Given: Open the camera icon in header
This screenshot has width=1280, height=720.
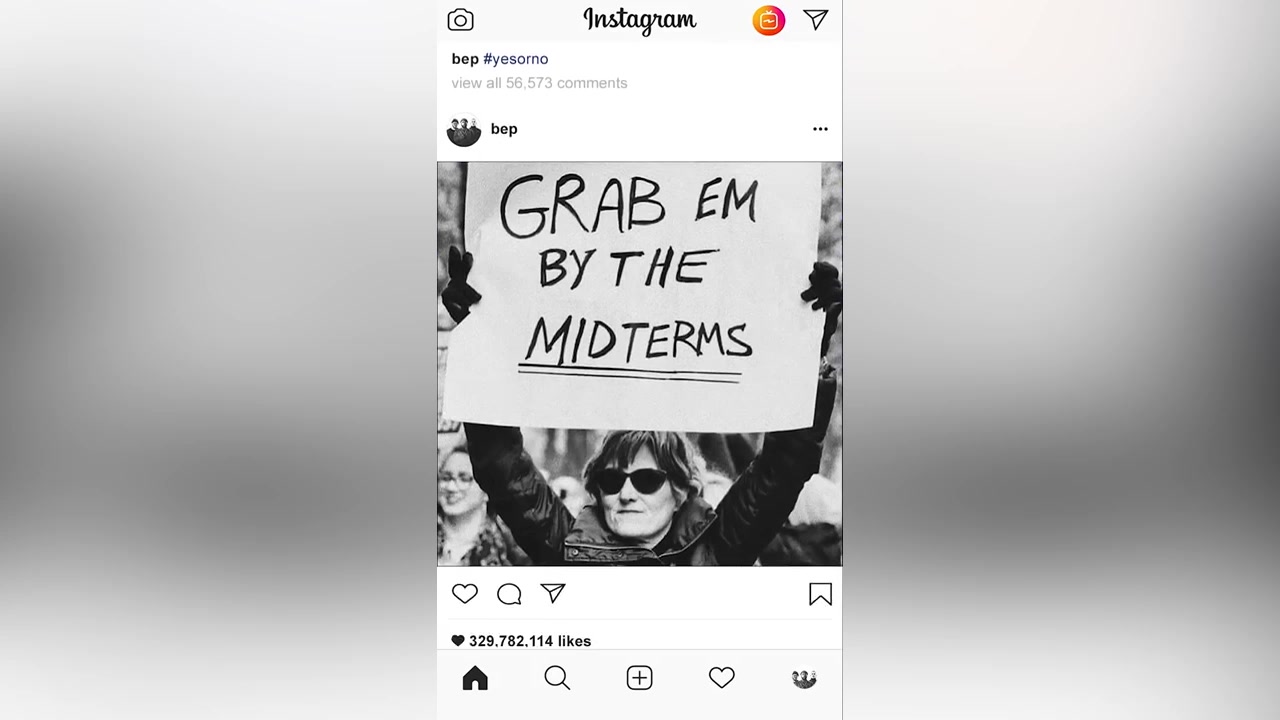Looking at the screenshot, I should point(460,20).
